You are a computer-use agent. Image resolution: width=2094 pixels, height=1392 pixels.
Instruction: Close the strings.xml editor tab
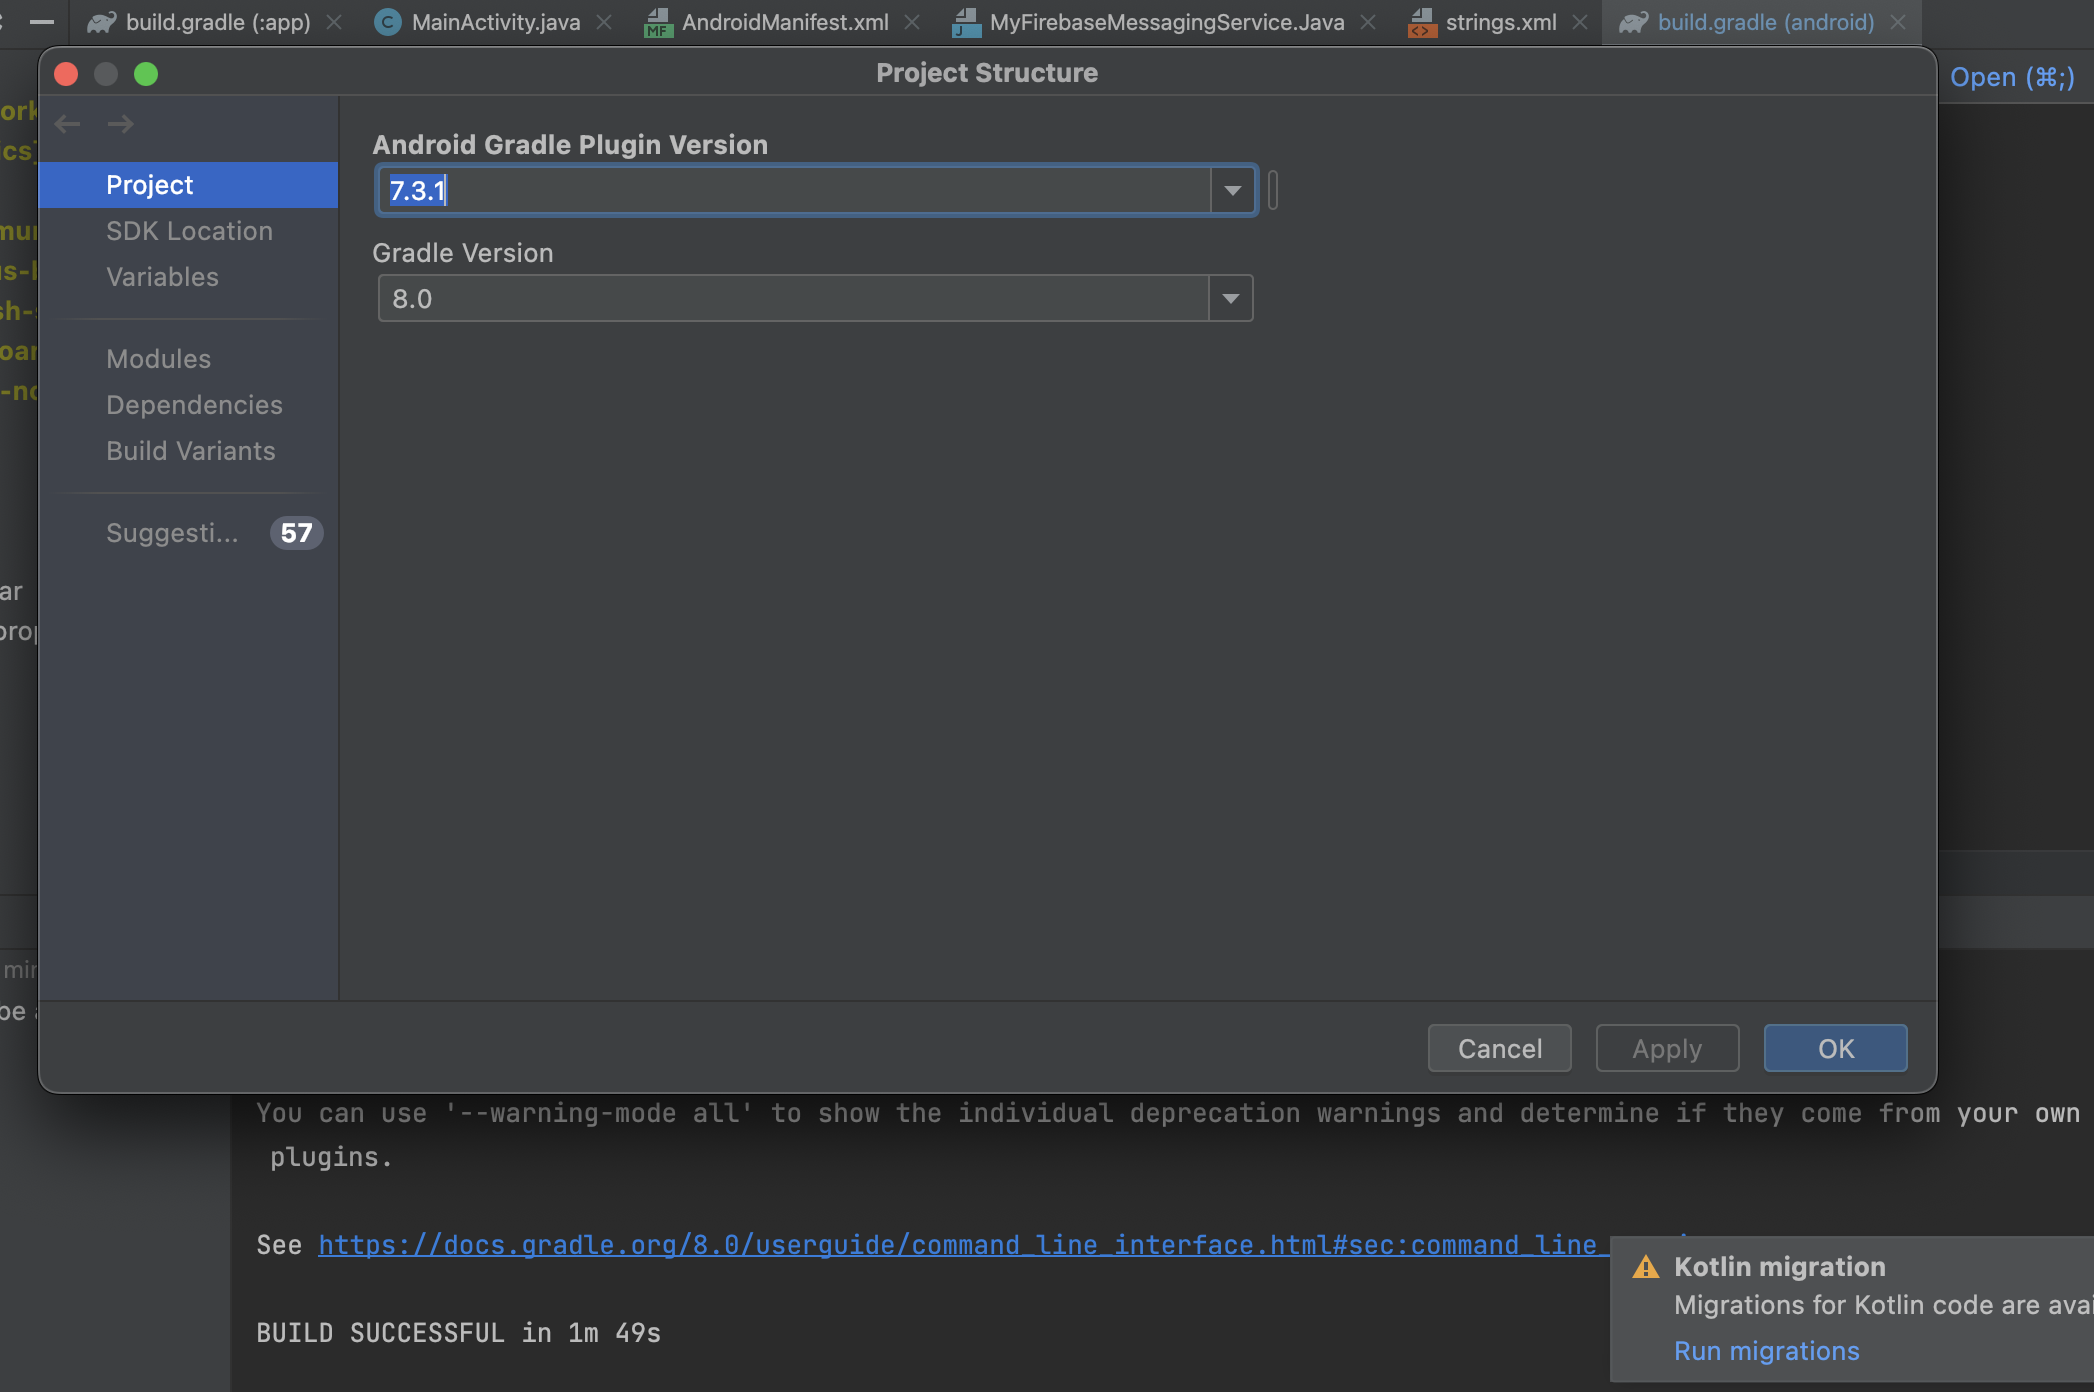coord(1580,21)
